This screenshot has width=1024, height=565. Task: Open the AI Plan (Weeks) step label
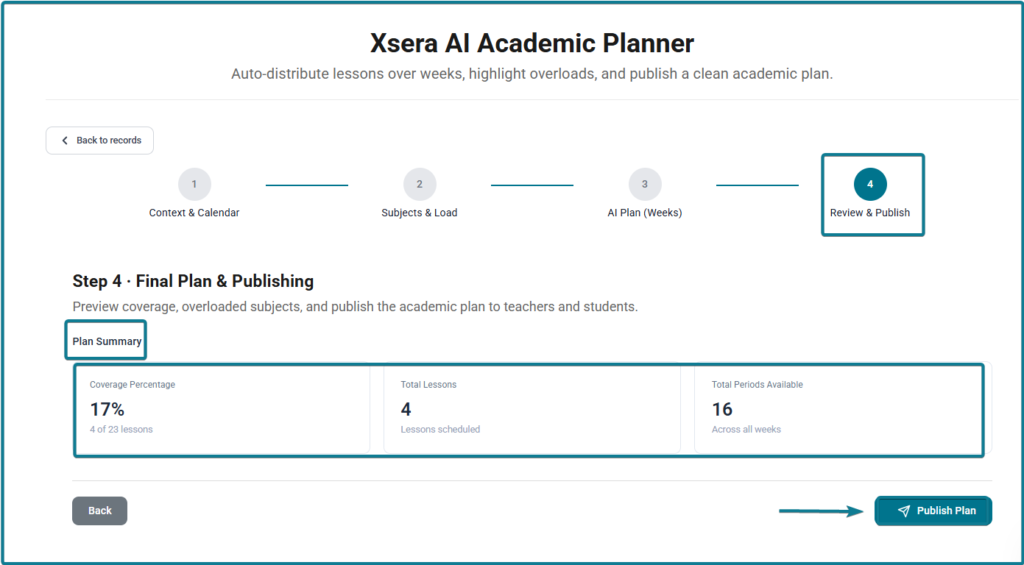tap(645, 213)
